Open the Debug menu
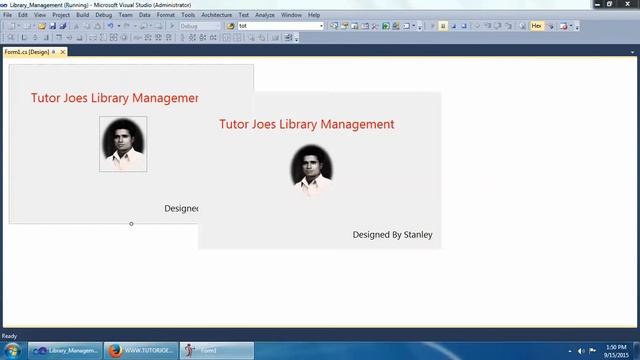Screen dimensions: 640x360 [104, 15]
